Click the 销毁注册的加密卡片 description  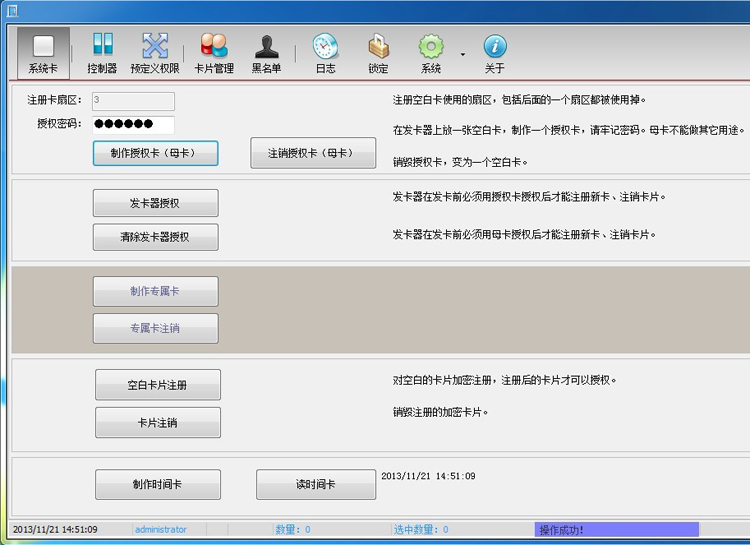(x=440, y=412)
